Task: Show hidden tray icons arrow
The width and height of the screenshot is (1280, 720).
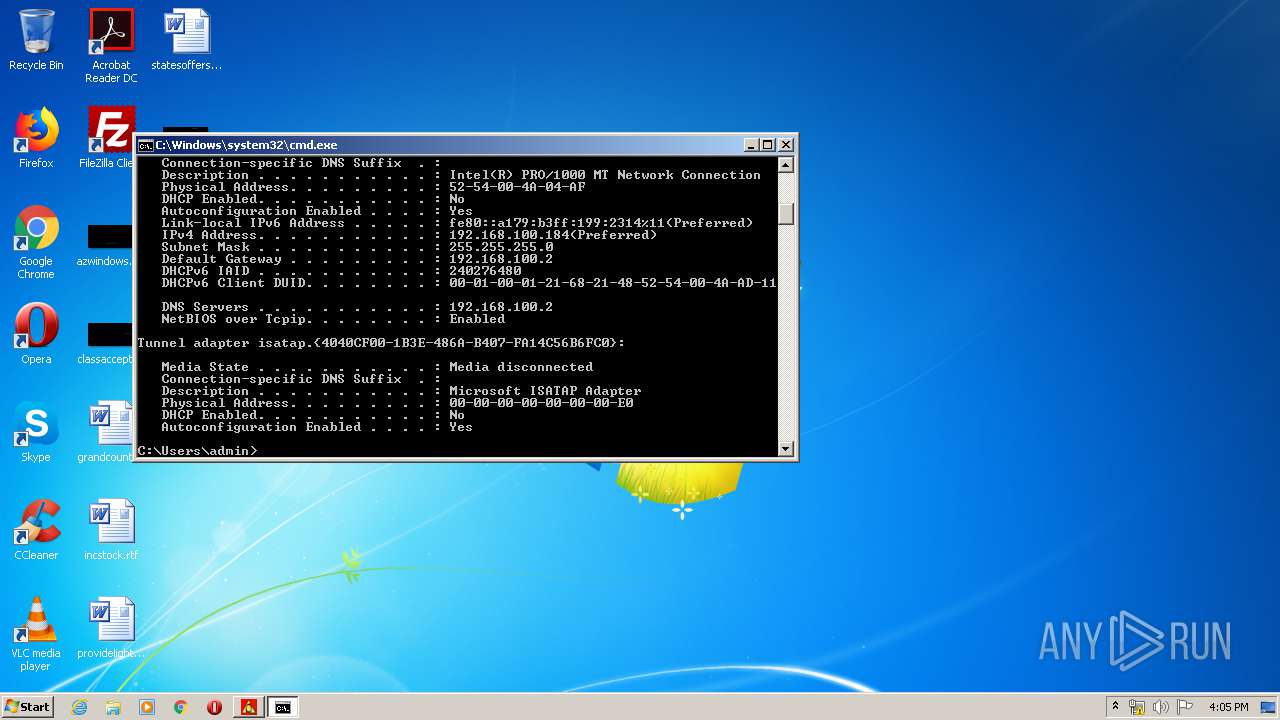Action: [x=1115, y=707]
